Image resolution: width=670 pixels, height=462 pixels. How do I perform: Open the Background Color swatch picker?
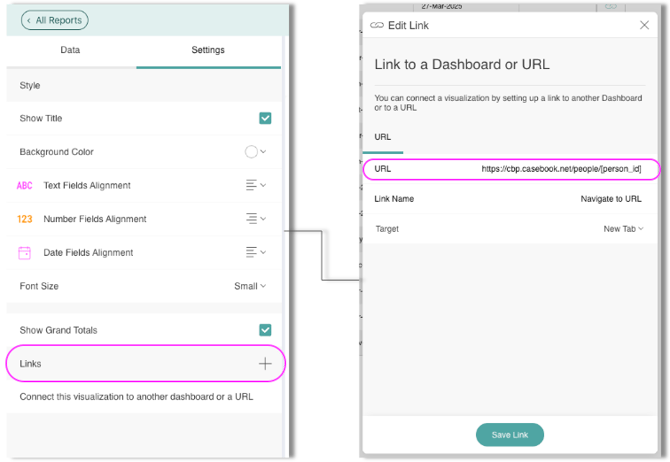tap(255, 152)
